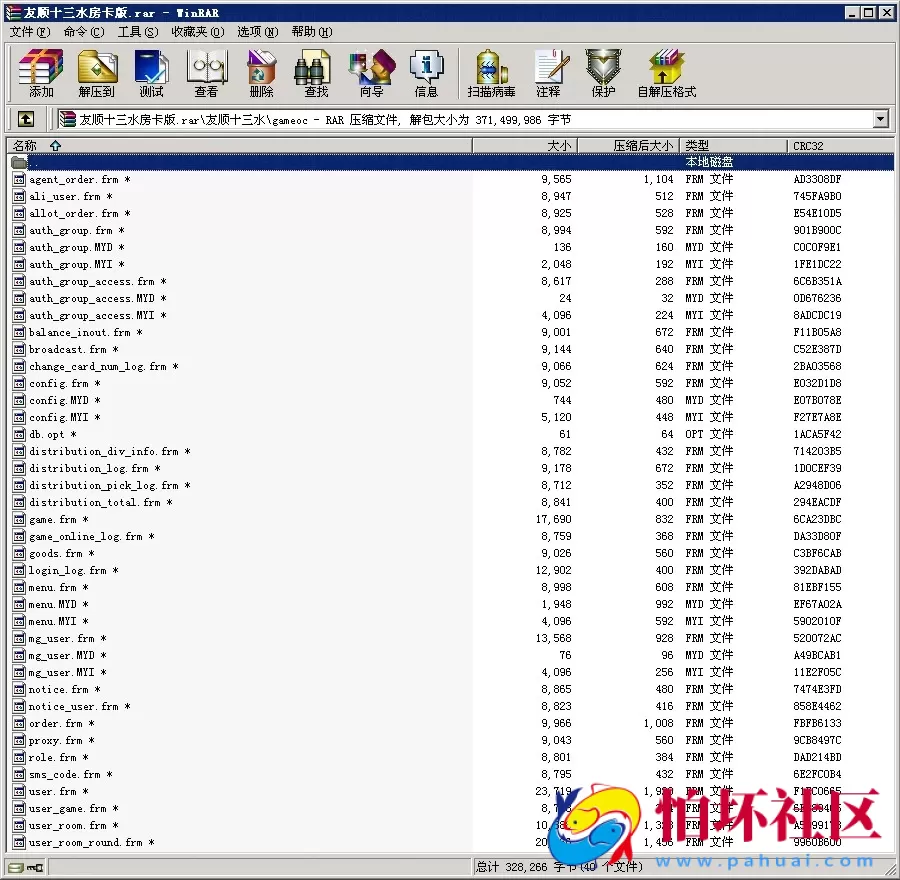
Task: Launch the 向导 (Wizard) tool
Action: pos(371,74)
